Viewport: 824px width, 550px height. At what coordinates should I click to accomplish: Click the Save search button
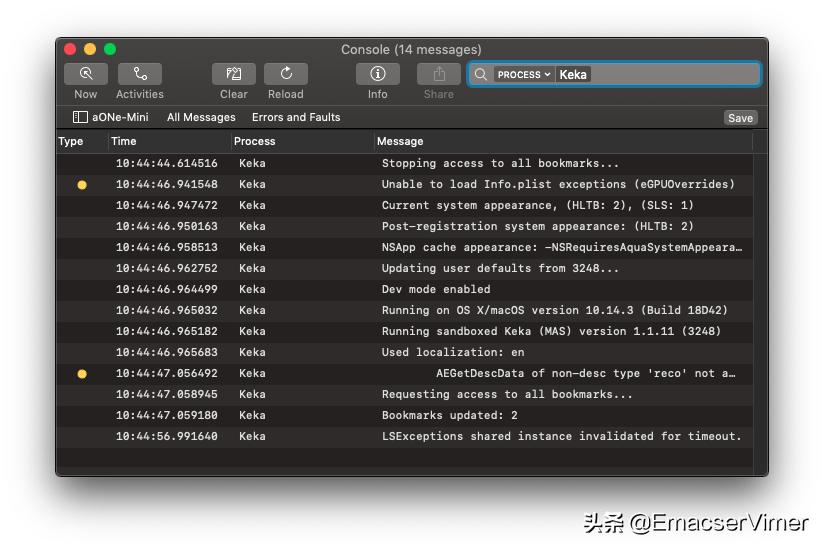coord(740,118)
